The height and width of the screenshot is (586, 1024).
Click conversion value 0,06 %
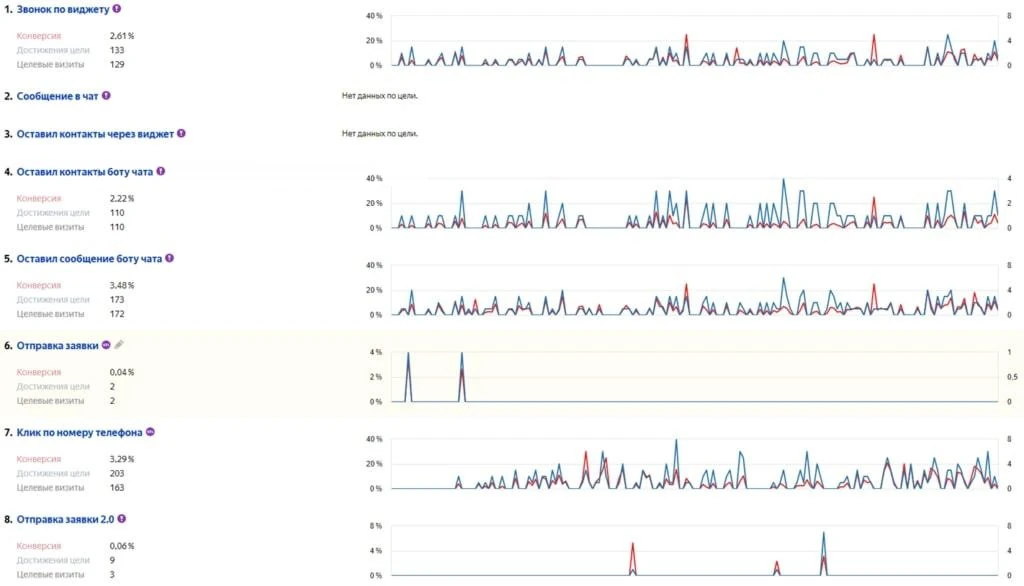(121, 546)
